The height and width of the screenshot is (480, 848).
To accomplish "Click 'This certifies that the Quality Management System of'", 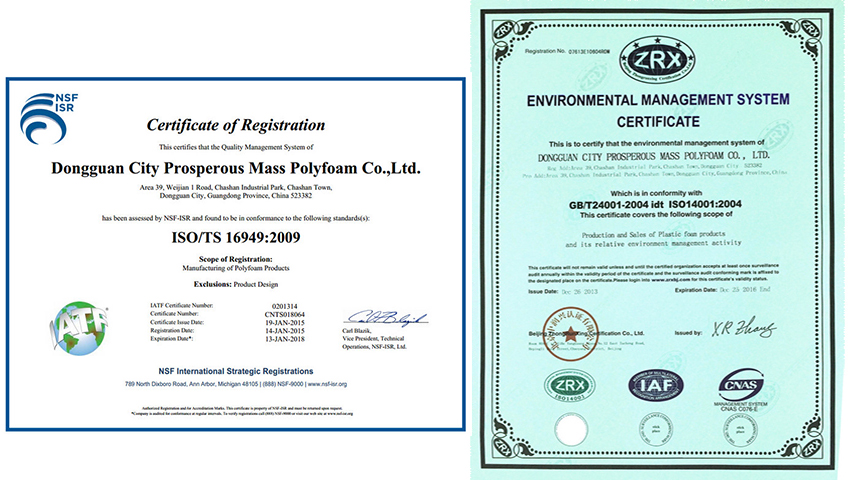I will coord(236,147).
